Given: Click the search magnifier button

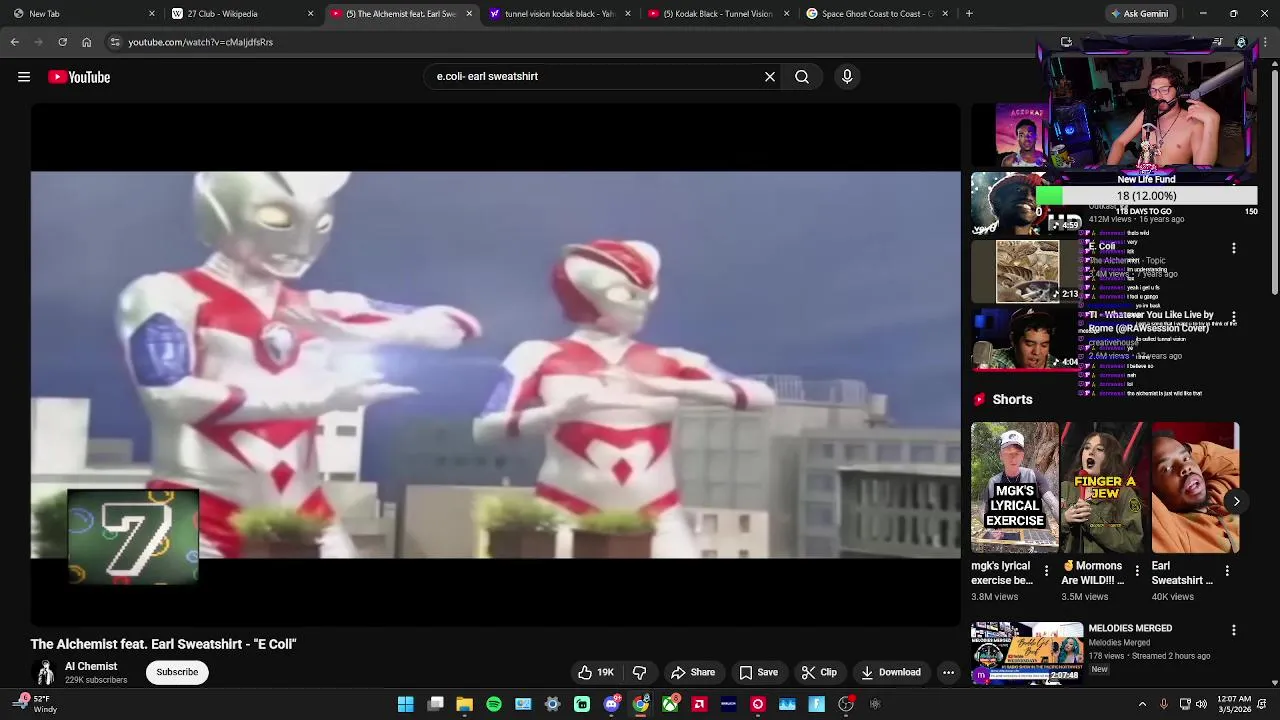Looking at the screenshot, I should [x=802, y=76].
